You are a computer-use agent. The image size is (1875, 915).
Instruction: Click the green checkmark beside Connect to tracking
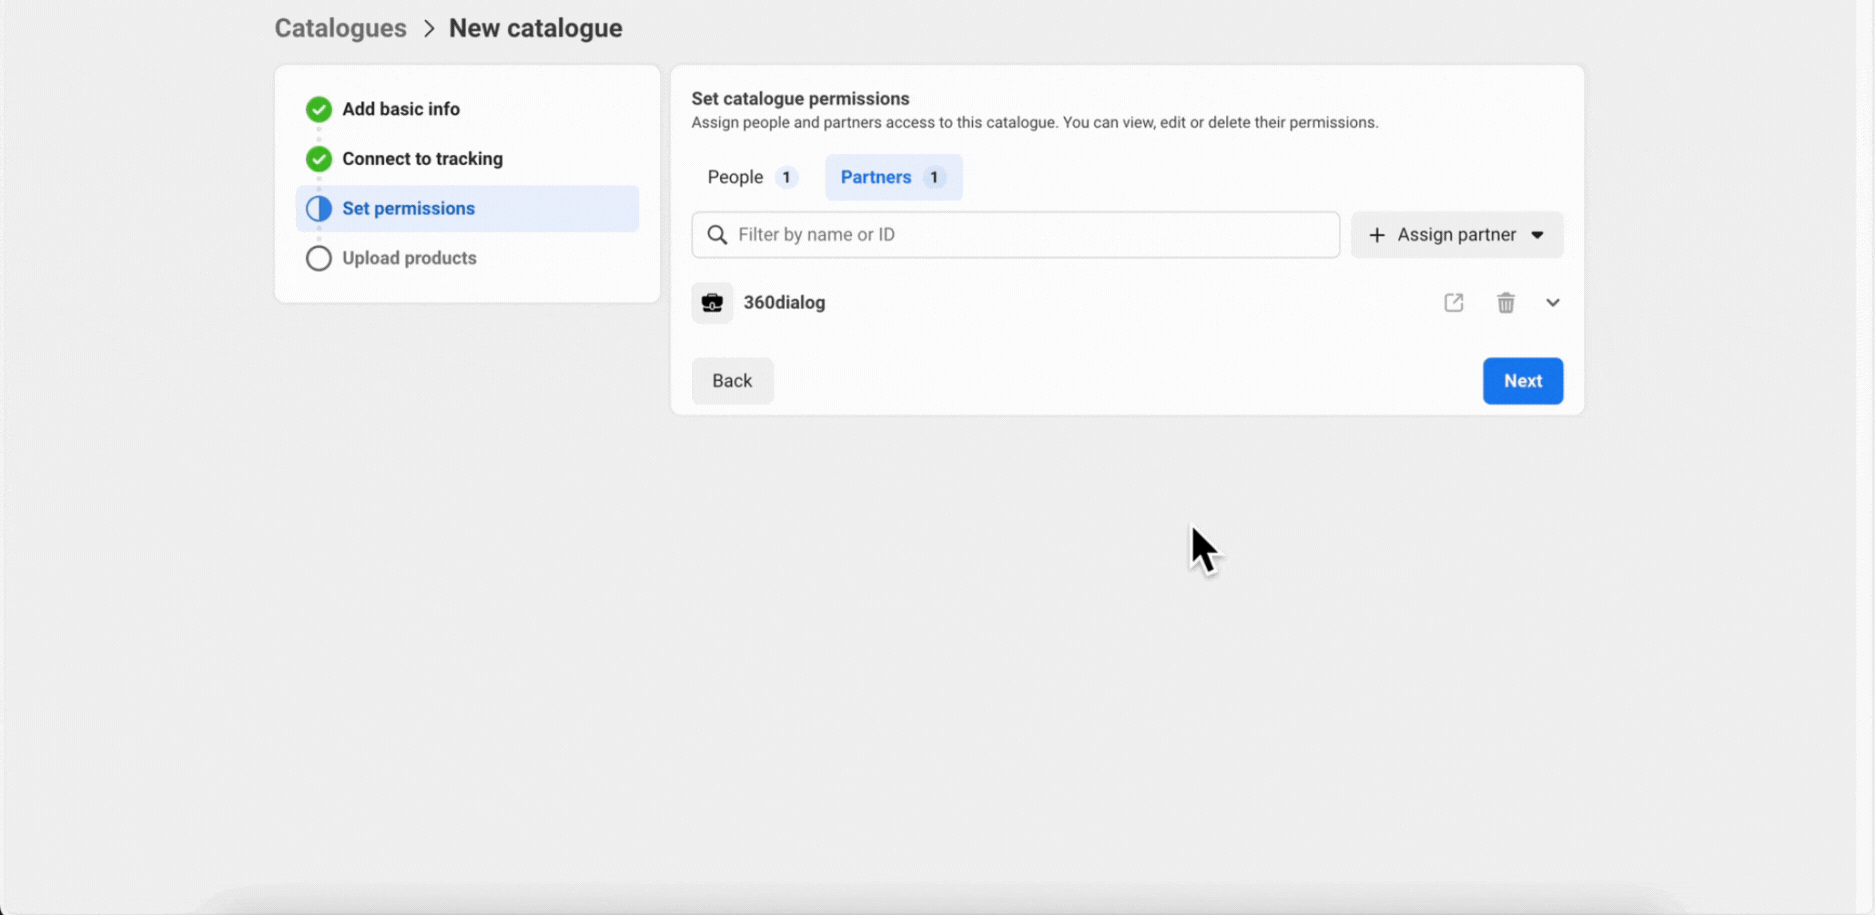pos(319,158)
